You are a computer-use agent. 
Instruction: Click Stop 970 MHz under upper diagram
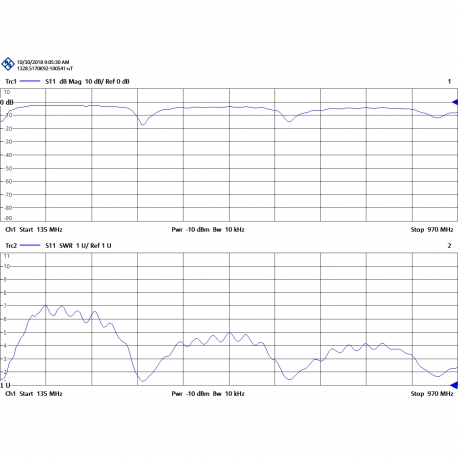pyautogui.click(x=432, y=229)
